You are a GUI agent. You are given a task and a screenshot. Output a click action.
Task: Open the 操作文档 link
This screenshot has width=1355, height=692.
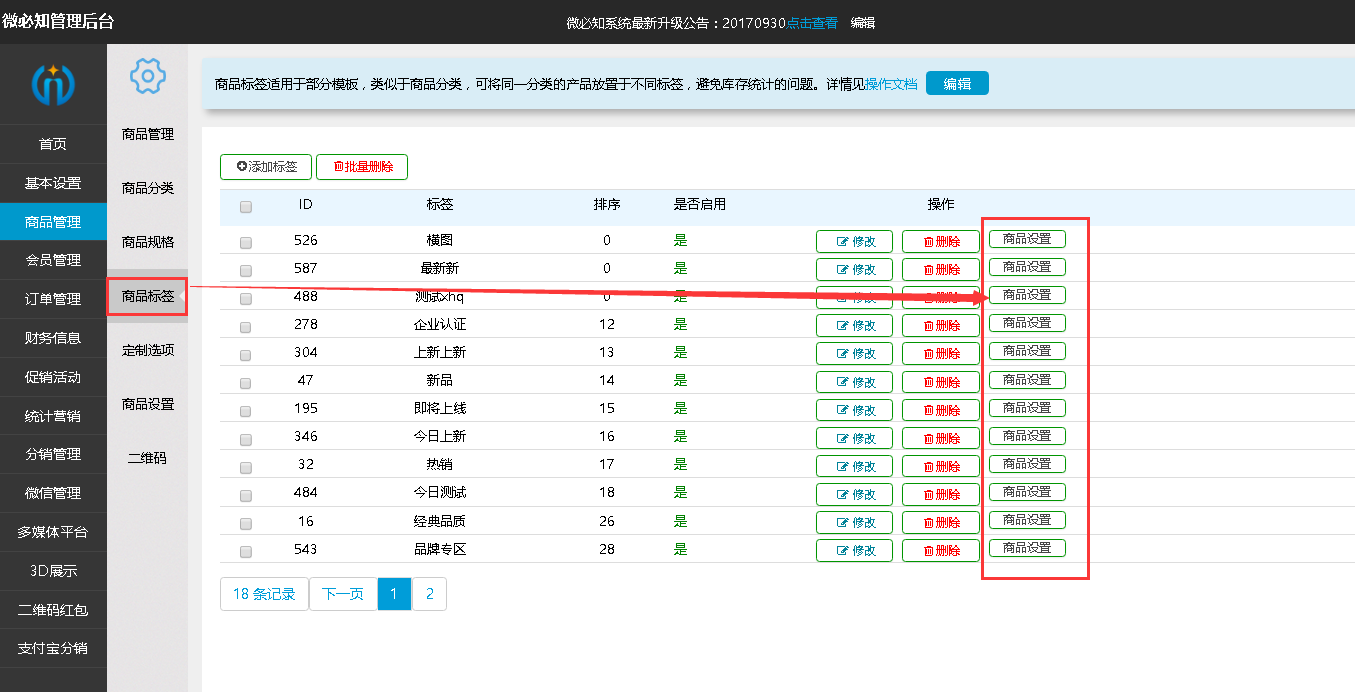(x=890, y=84)
